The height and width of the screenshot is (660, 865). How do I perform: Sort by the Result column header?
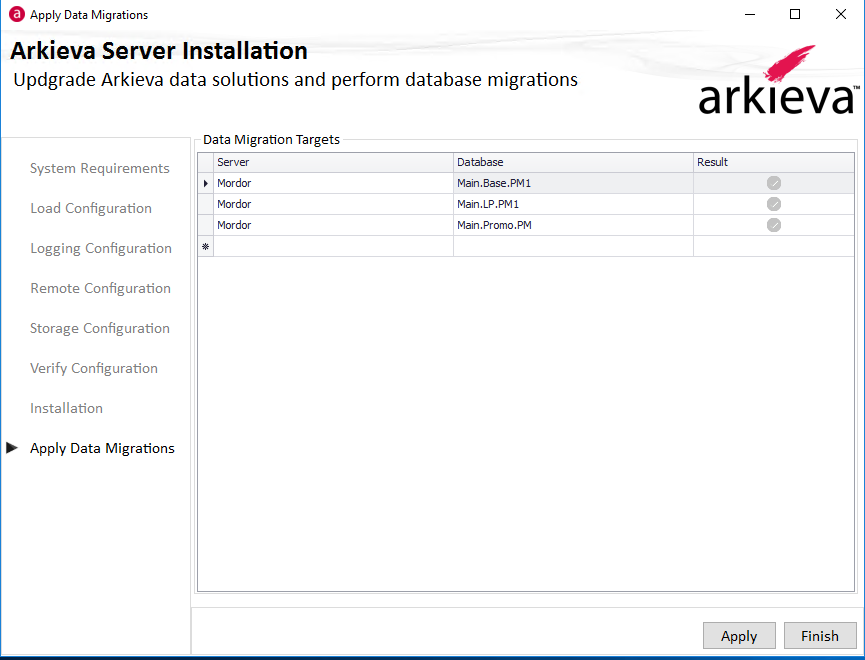coord(773,162)
